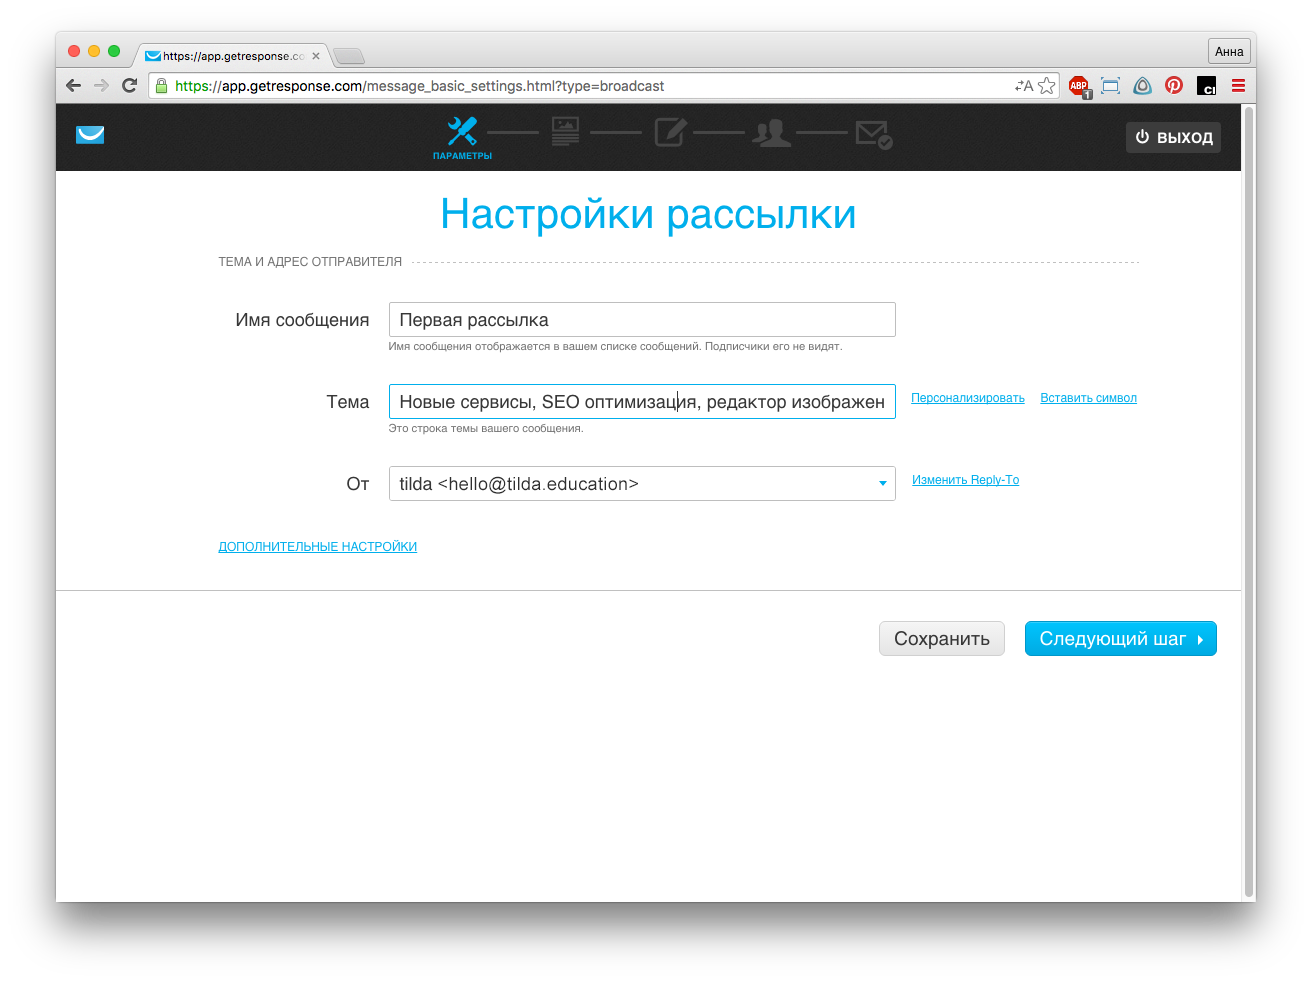Open the Adblock Plus extension
The image size is (1312, 982).
[1079, 86]
